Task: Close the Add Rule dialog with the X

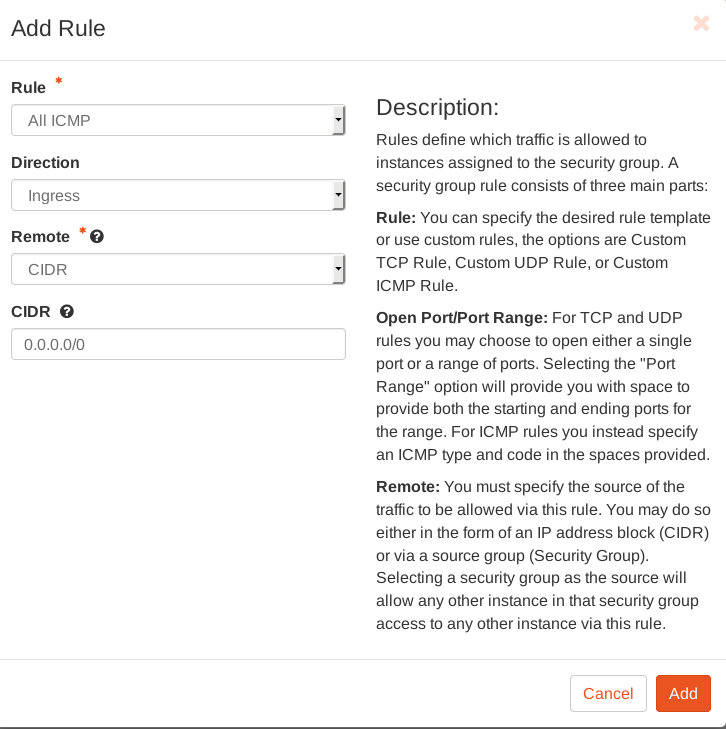Action: click(x=701, y=24)
